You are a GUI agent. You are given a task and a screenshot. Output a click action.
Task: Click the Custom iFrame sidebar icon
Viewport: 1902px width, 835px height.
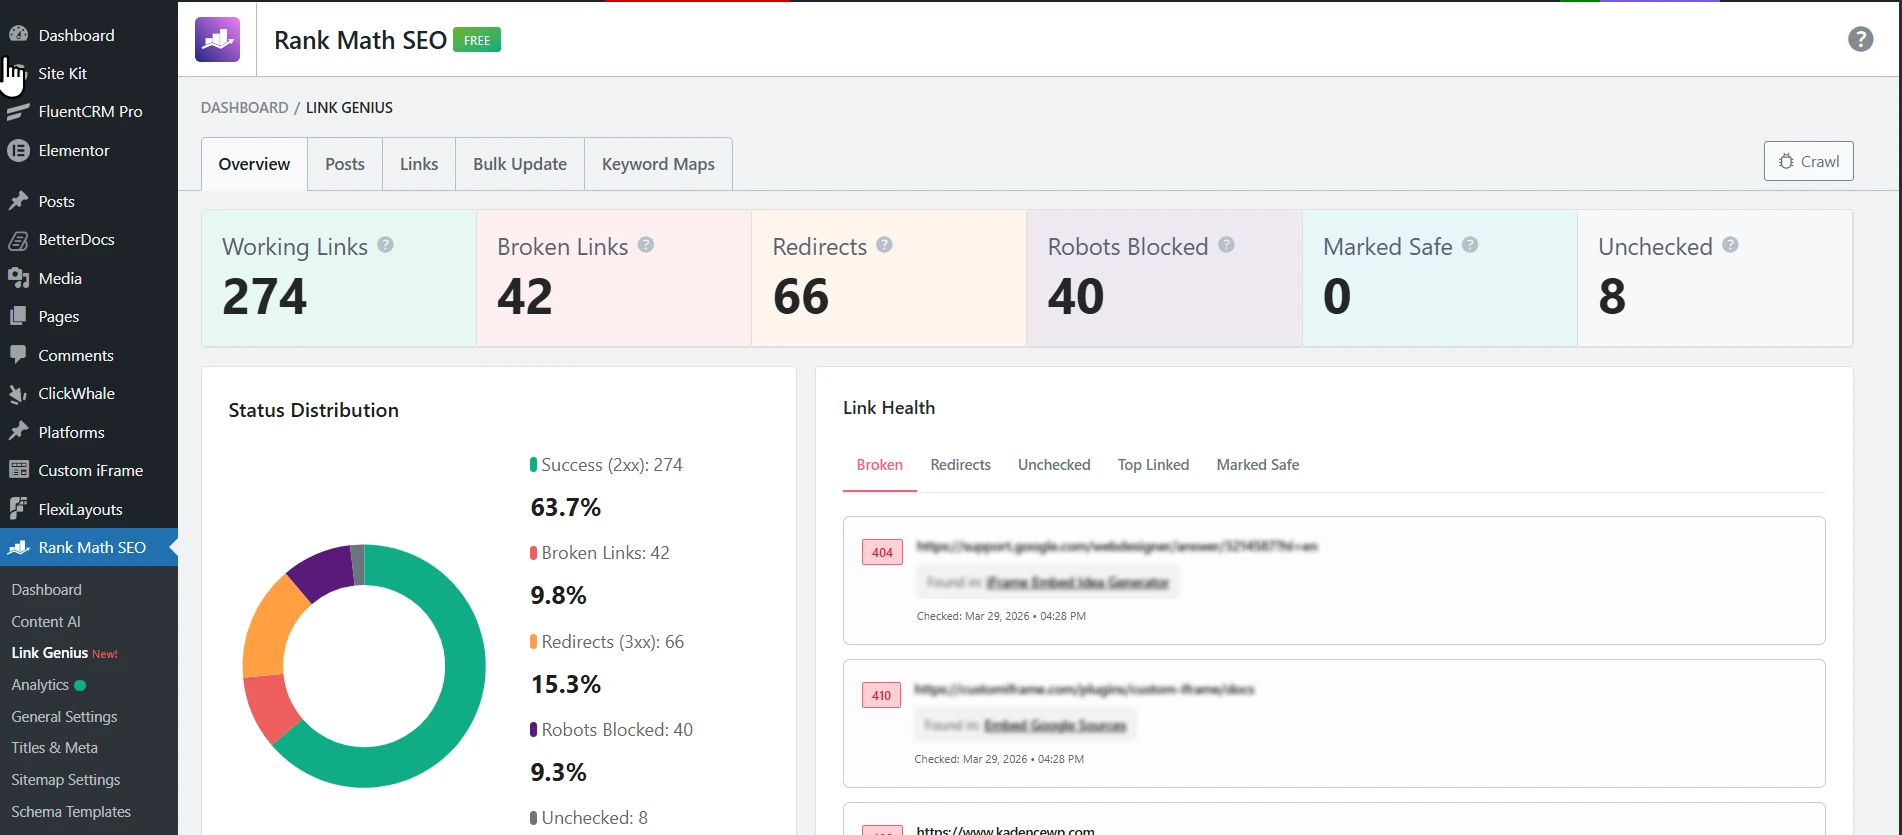(18, 470)
